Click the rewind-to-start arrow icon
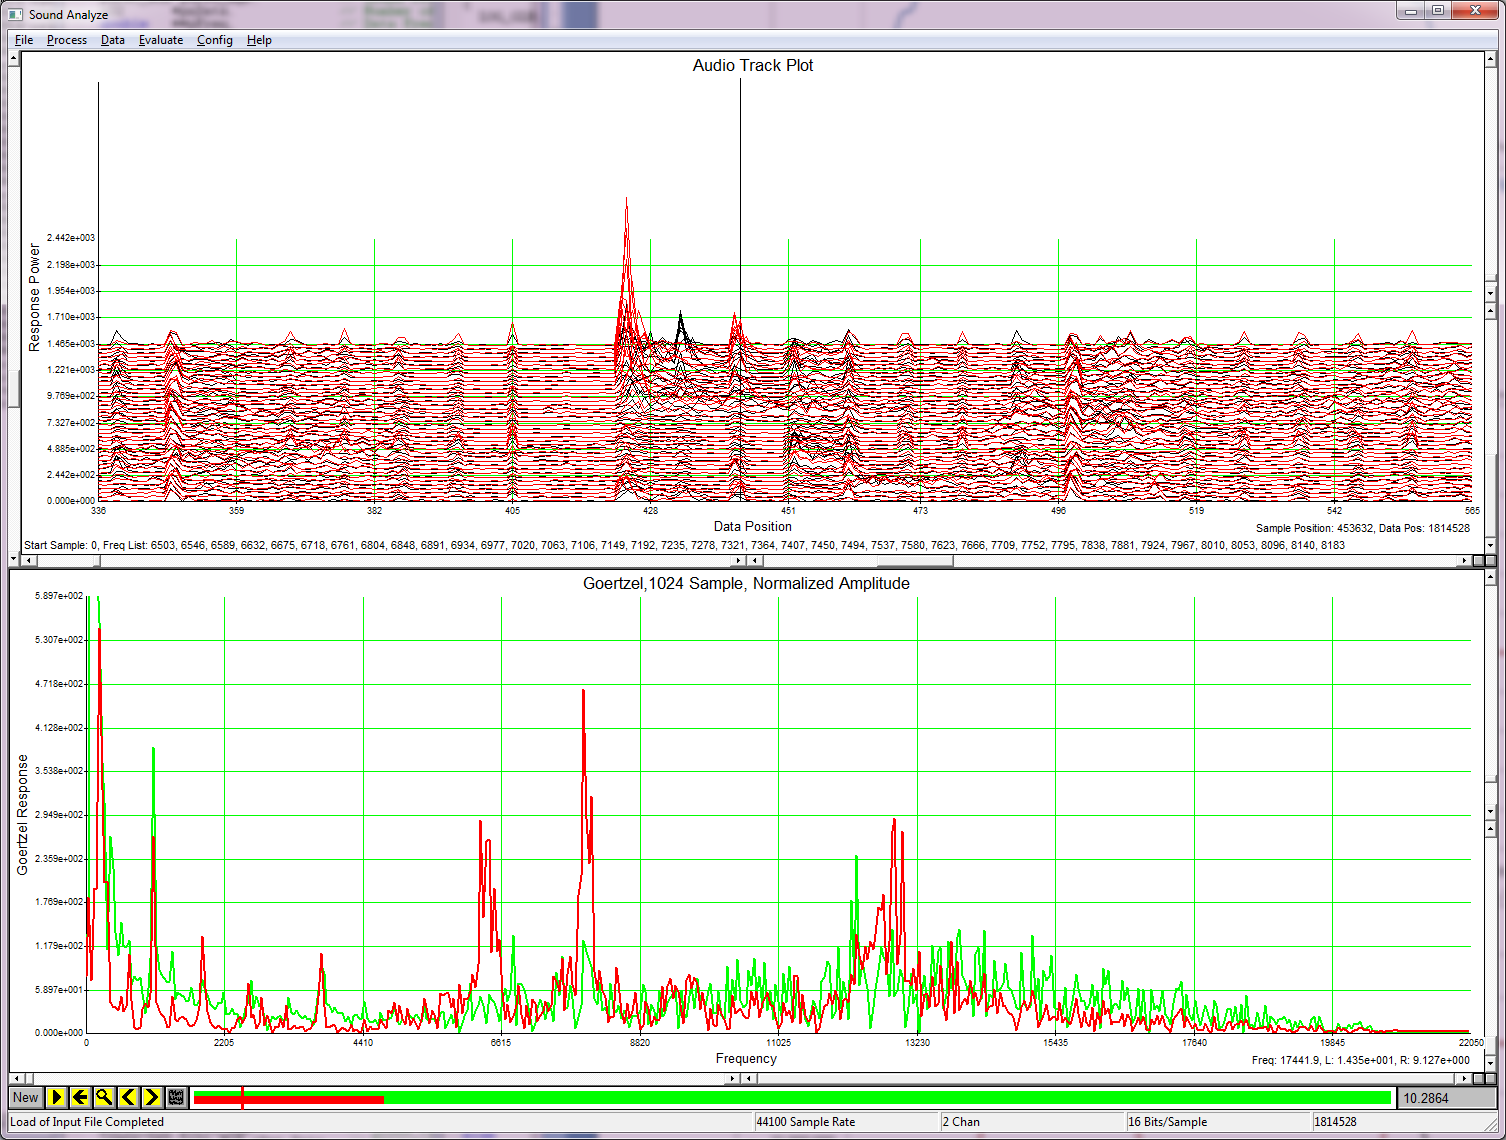1506x1140 pixels. [80, 1097]
